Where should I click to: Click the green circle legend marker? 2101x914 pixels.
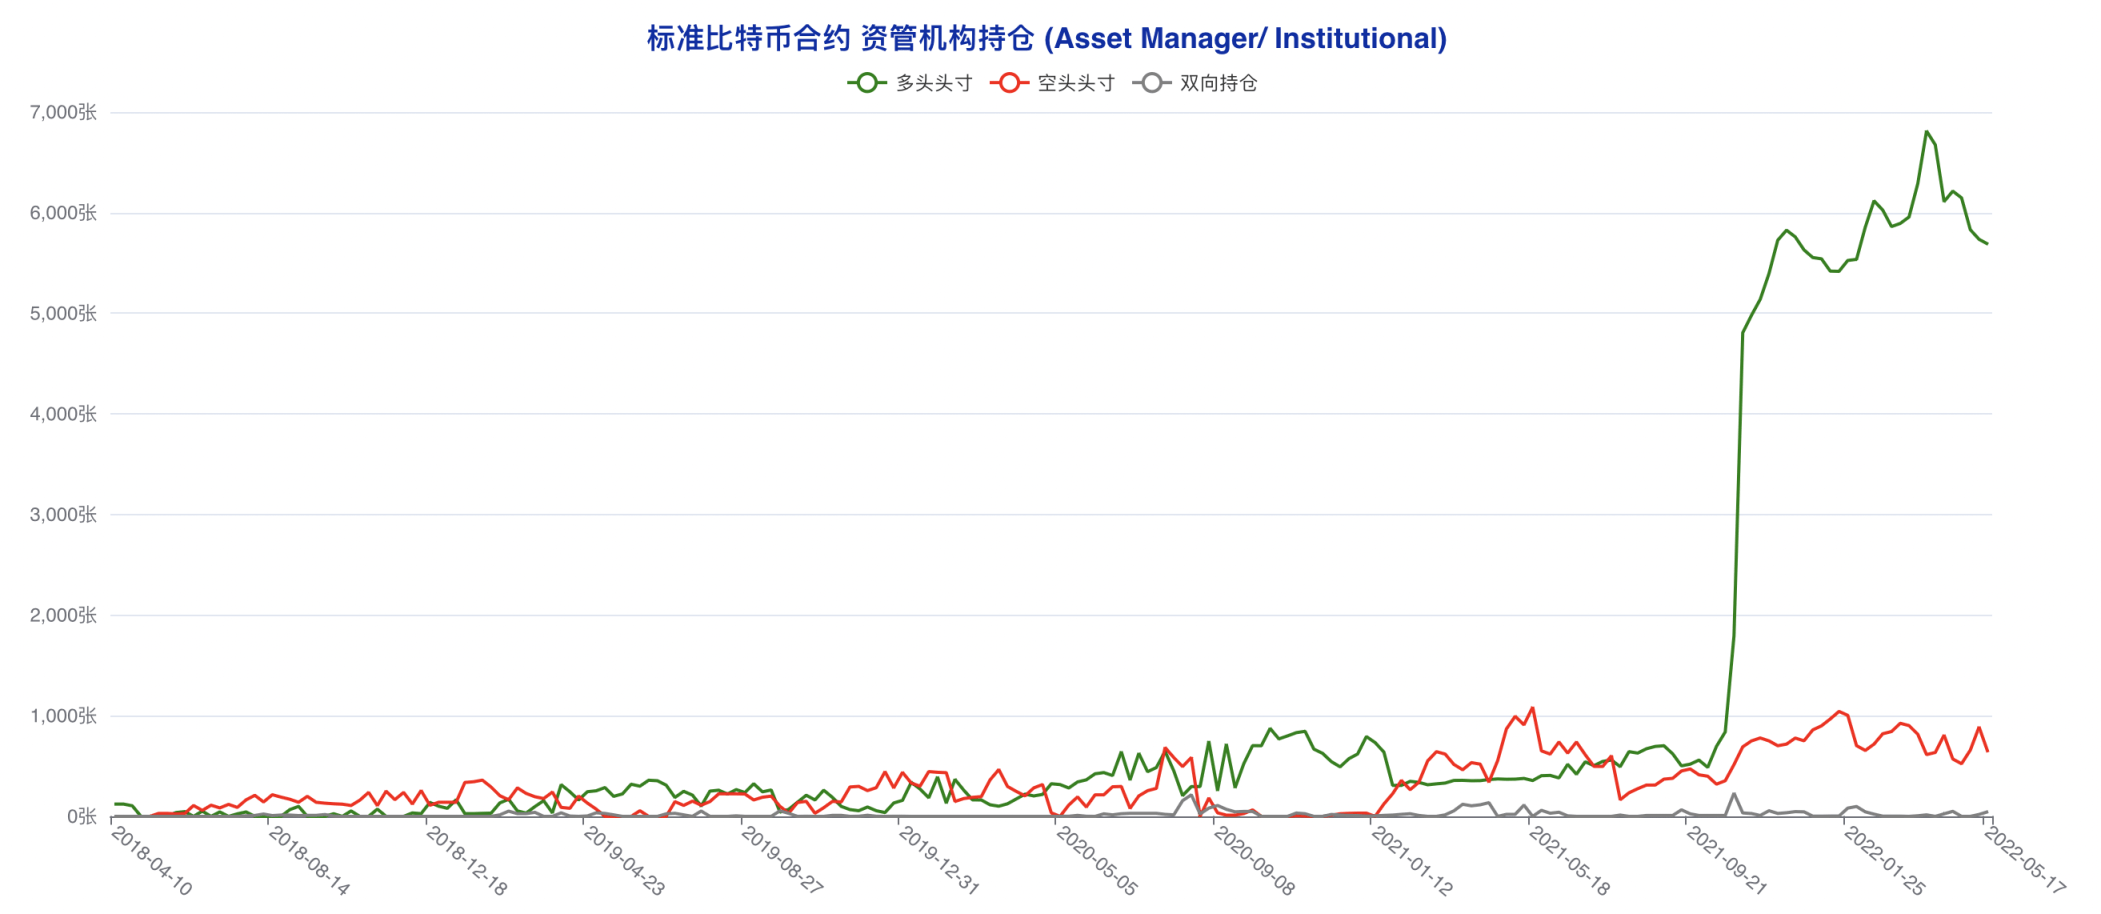coord(867,83)
